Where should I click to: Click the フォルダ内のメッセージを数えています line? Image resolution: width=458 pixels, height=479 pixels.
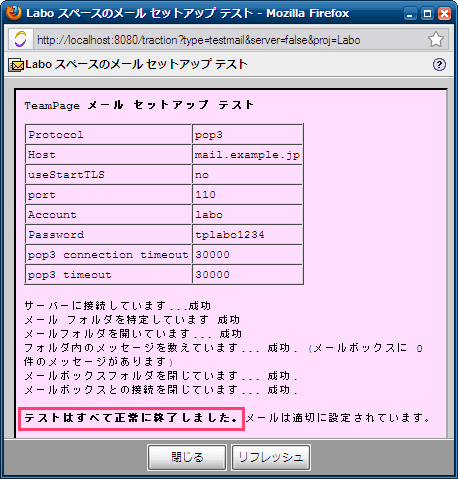223,355
